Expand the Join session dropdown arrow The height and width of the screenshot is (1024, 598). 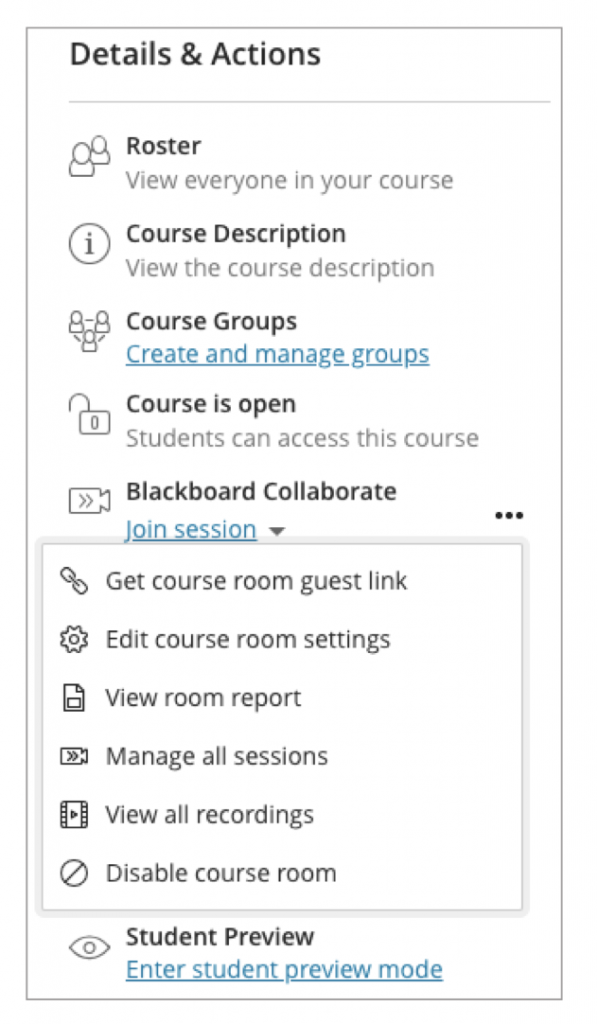point(277,531)
